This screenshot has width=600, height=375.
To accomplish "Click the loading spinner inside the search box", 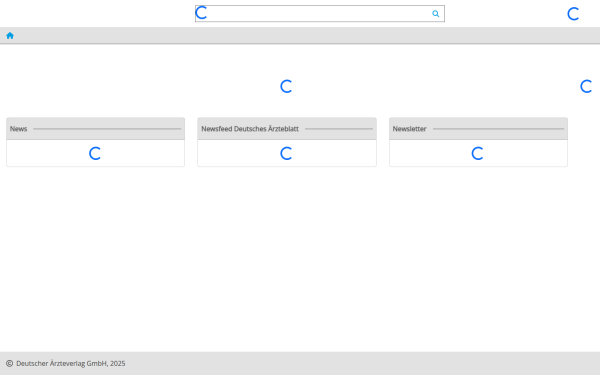I will tap(201, 13).
